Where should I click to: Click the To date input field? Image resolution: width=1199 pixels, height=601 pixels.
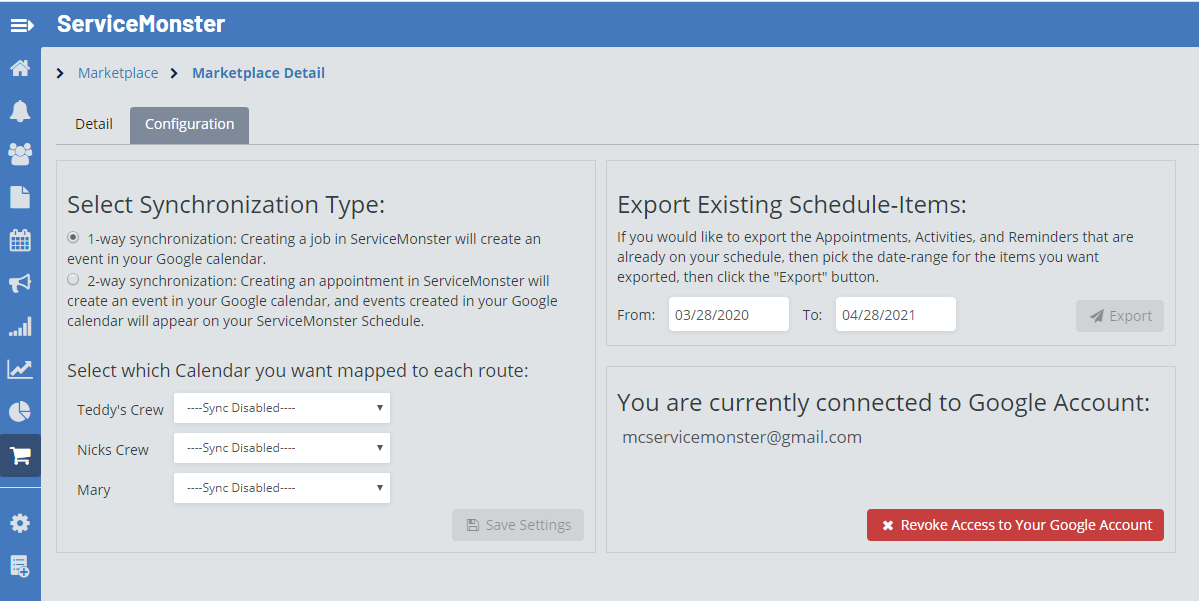coord(895,315)
